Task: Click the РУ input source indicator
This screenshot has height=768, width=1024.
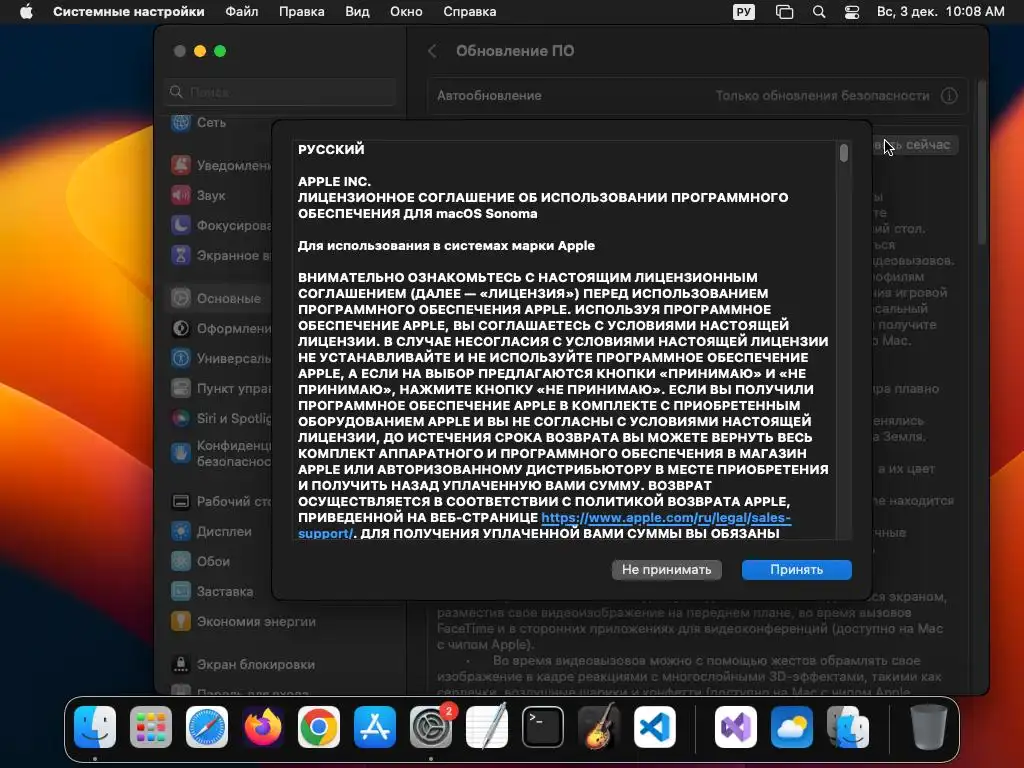Action: (x=744, y=12)
